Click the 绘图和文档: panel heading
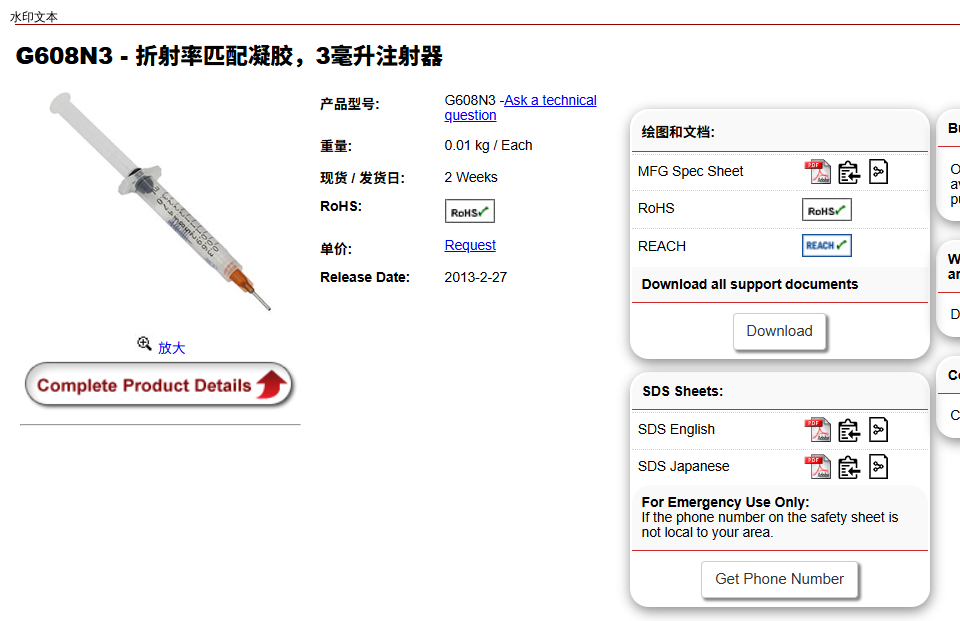 678,132
